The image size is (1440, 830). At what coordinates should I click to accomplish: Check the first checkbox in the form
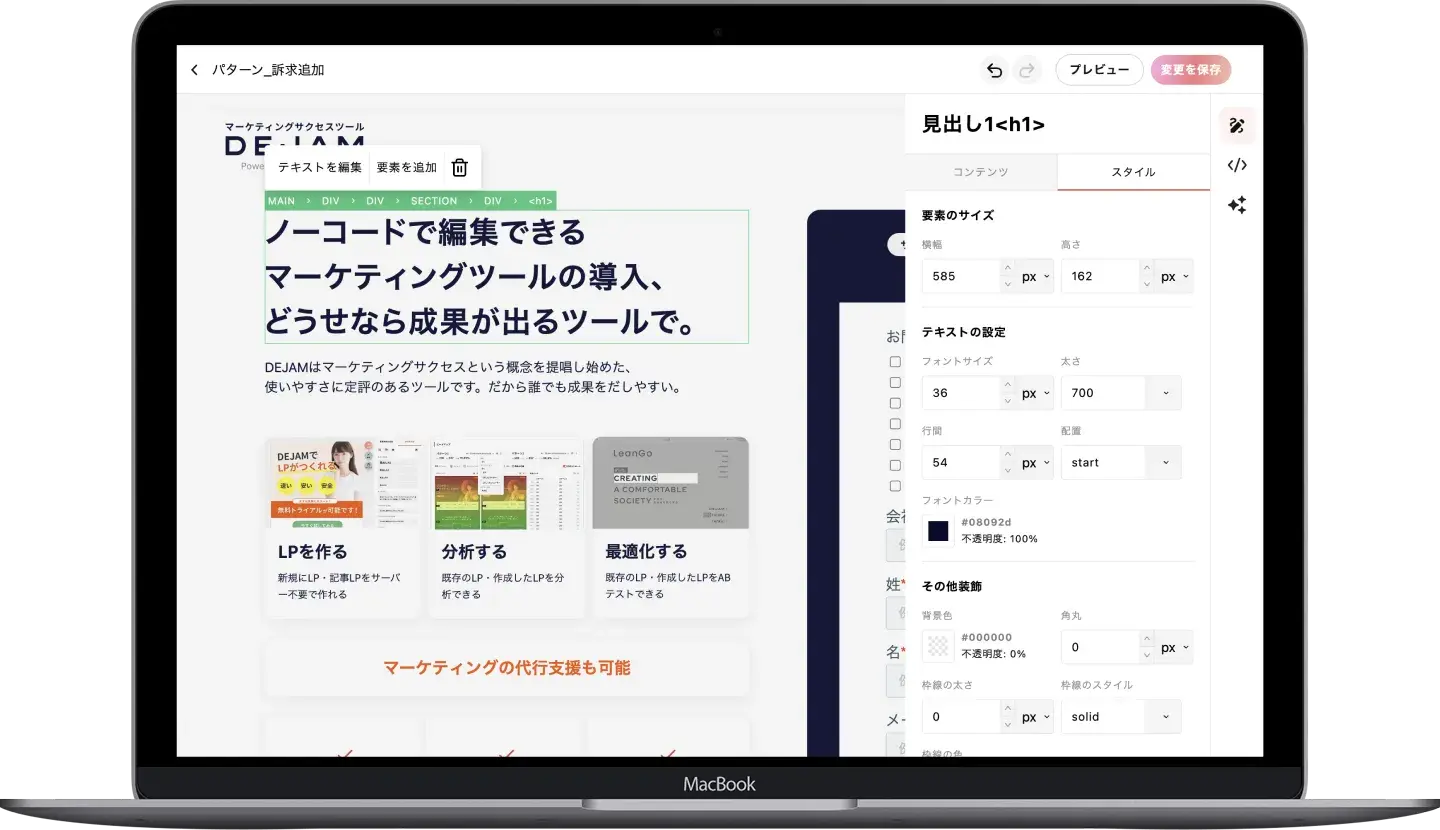[895, 362]
